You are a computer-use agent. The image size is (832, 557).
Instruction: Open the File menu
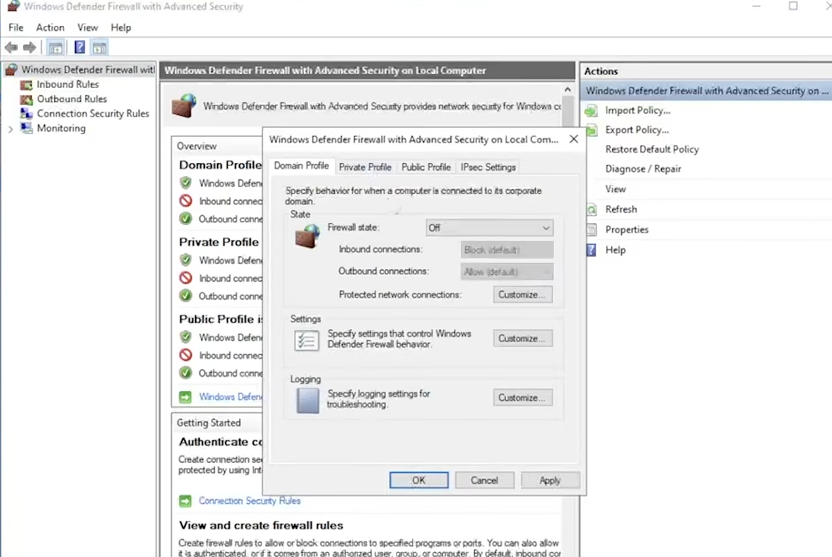click(16, 28)
